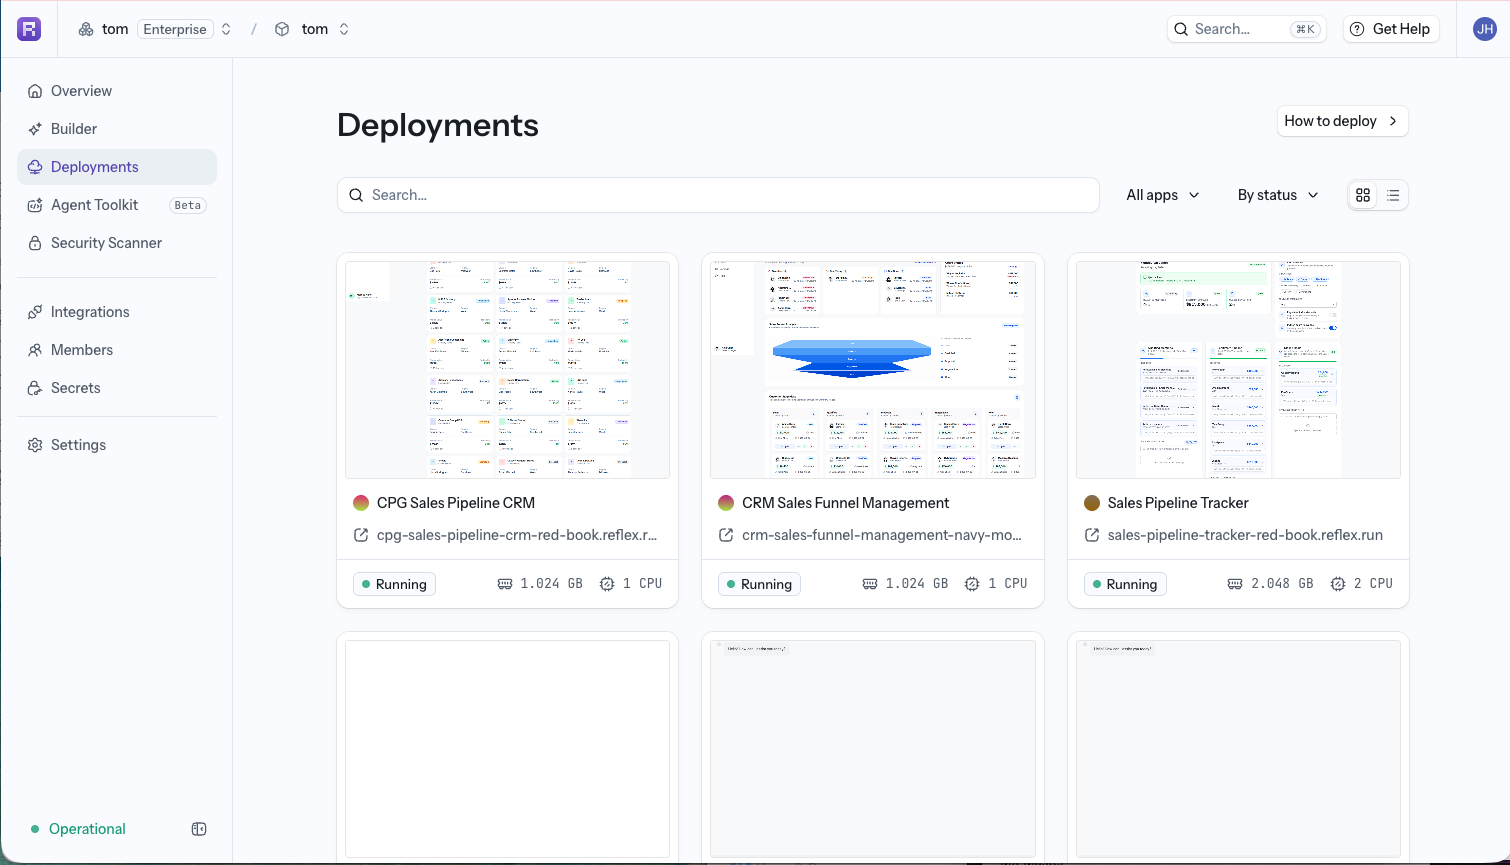
Task: Open the cpg-sales-pipeline-crm-red-book URL
Action: tap(517, 535)
